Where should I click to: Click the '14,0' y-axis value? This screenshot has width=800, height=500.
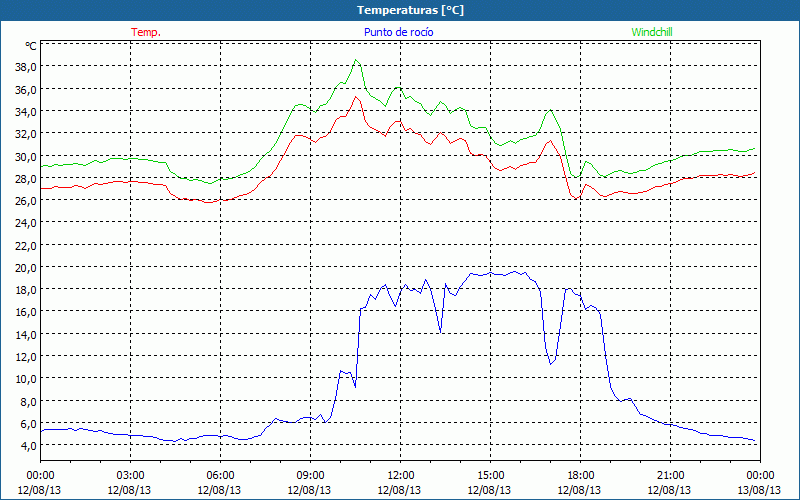[26, 334]
